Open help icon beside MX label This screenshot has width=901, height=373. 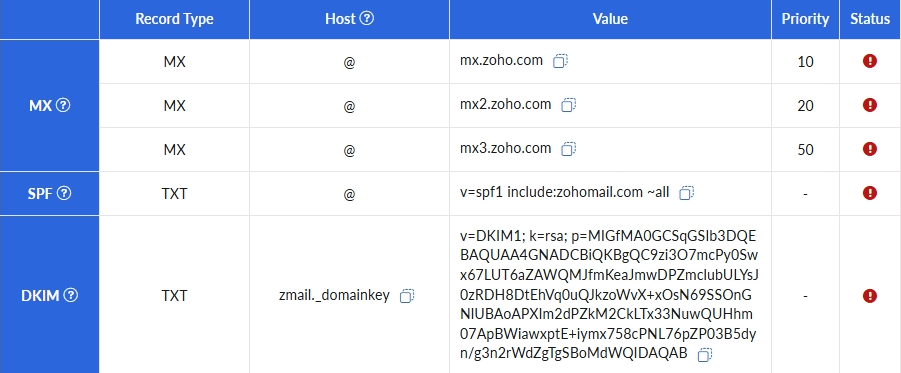coord(63,105)
